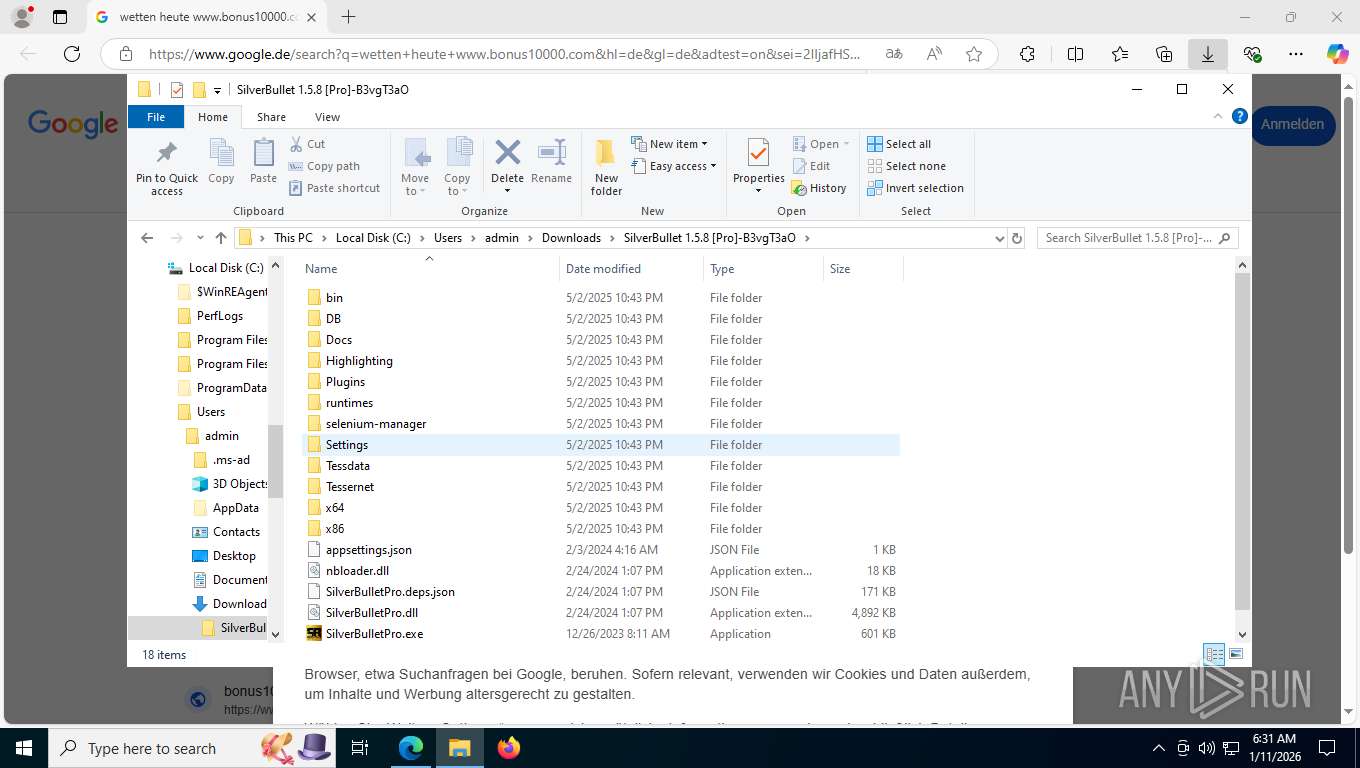Viewport: 1360px width, 768px height.
Task: Sort by the Size column header
Action: tap(863, 268)
